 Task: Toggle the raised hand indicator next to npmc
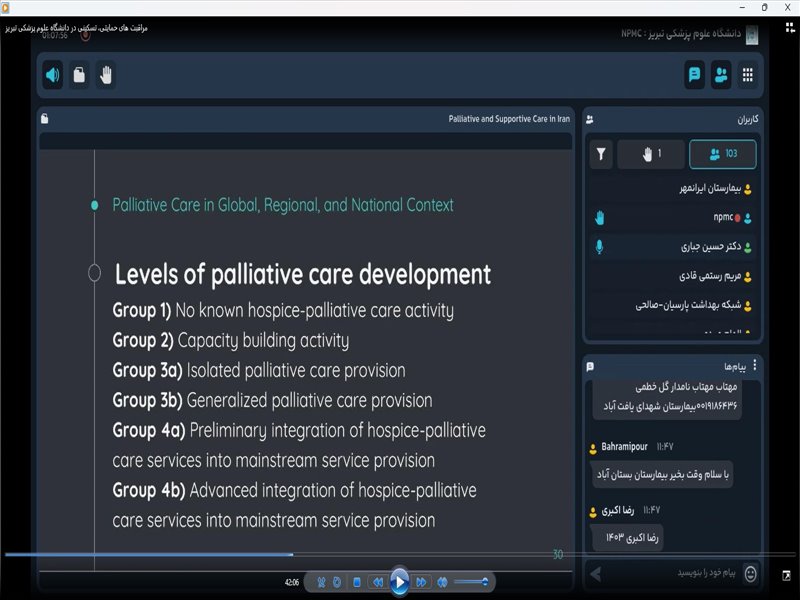[599, 219]
